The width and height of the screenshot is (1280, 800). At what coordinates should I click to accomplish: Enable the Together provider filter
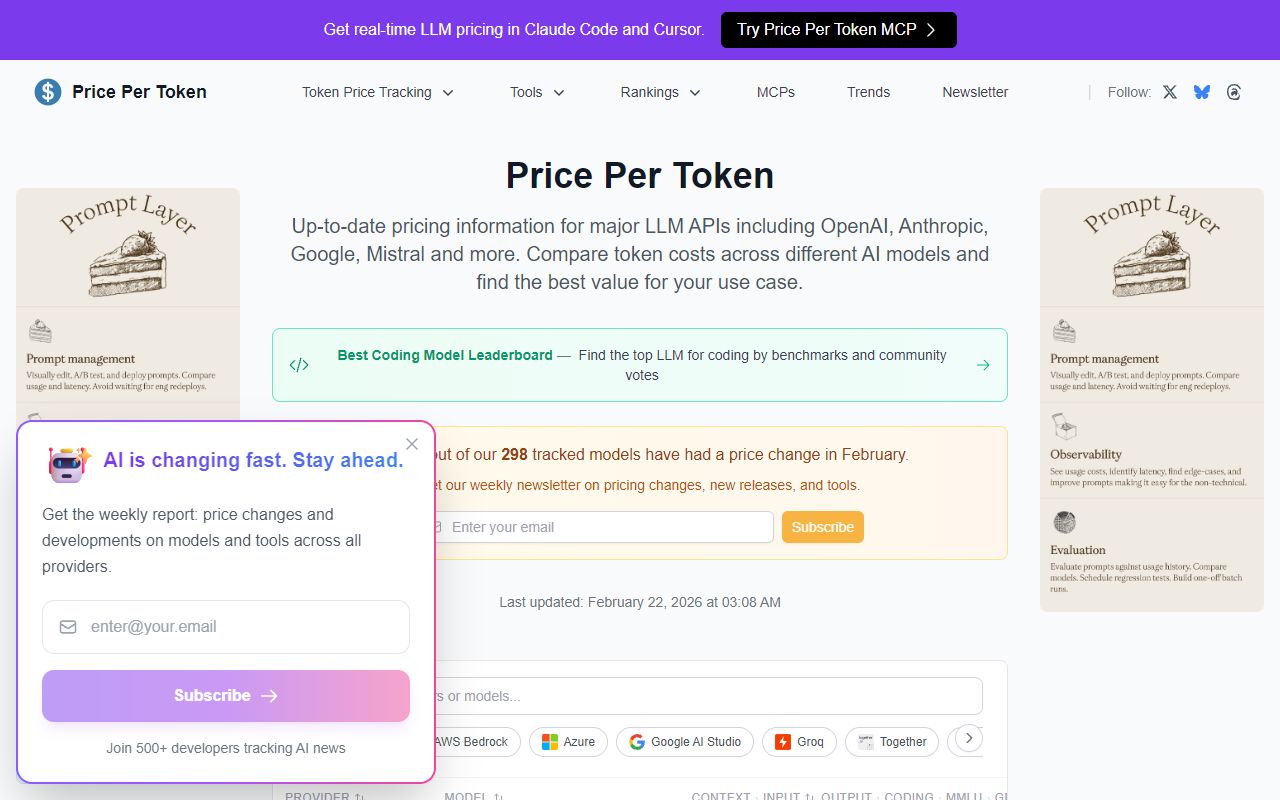891,742
